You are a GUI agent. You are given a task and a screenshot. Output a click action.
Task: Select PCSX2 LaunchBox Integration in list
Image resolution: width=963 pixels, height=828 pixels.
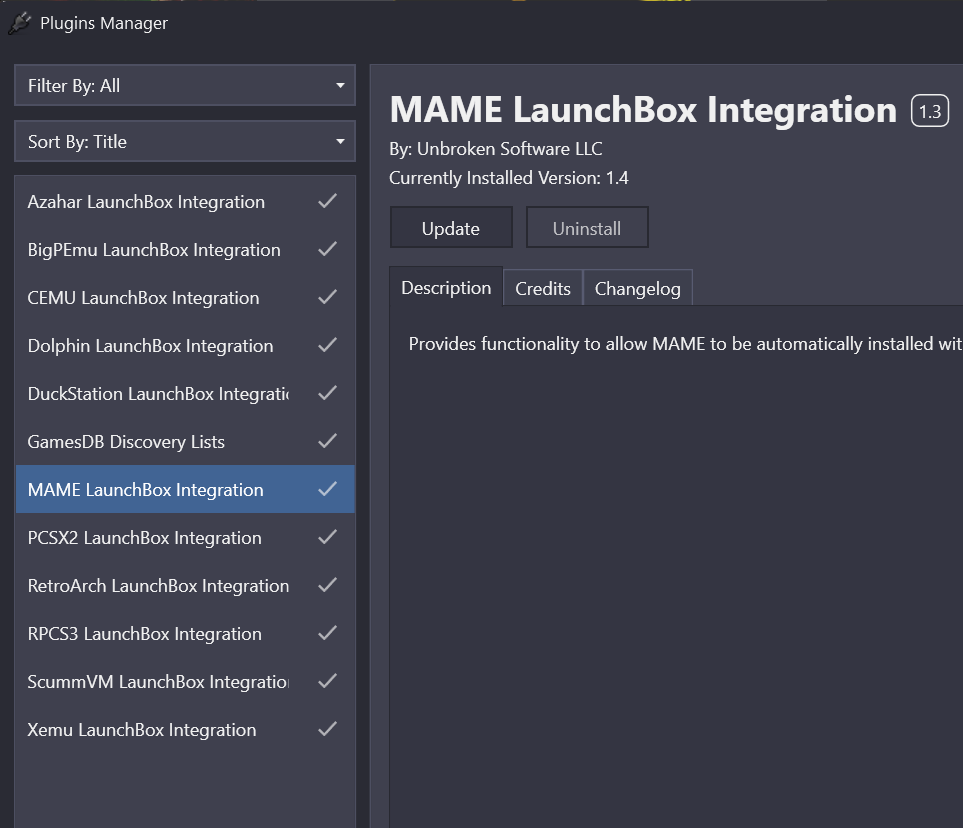click(x=145, y=538)
